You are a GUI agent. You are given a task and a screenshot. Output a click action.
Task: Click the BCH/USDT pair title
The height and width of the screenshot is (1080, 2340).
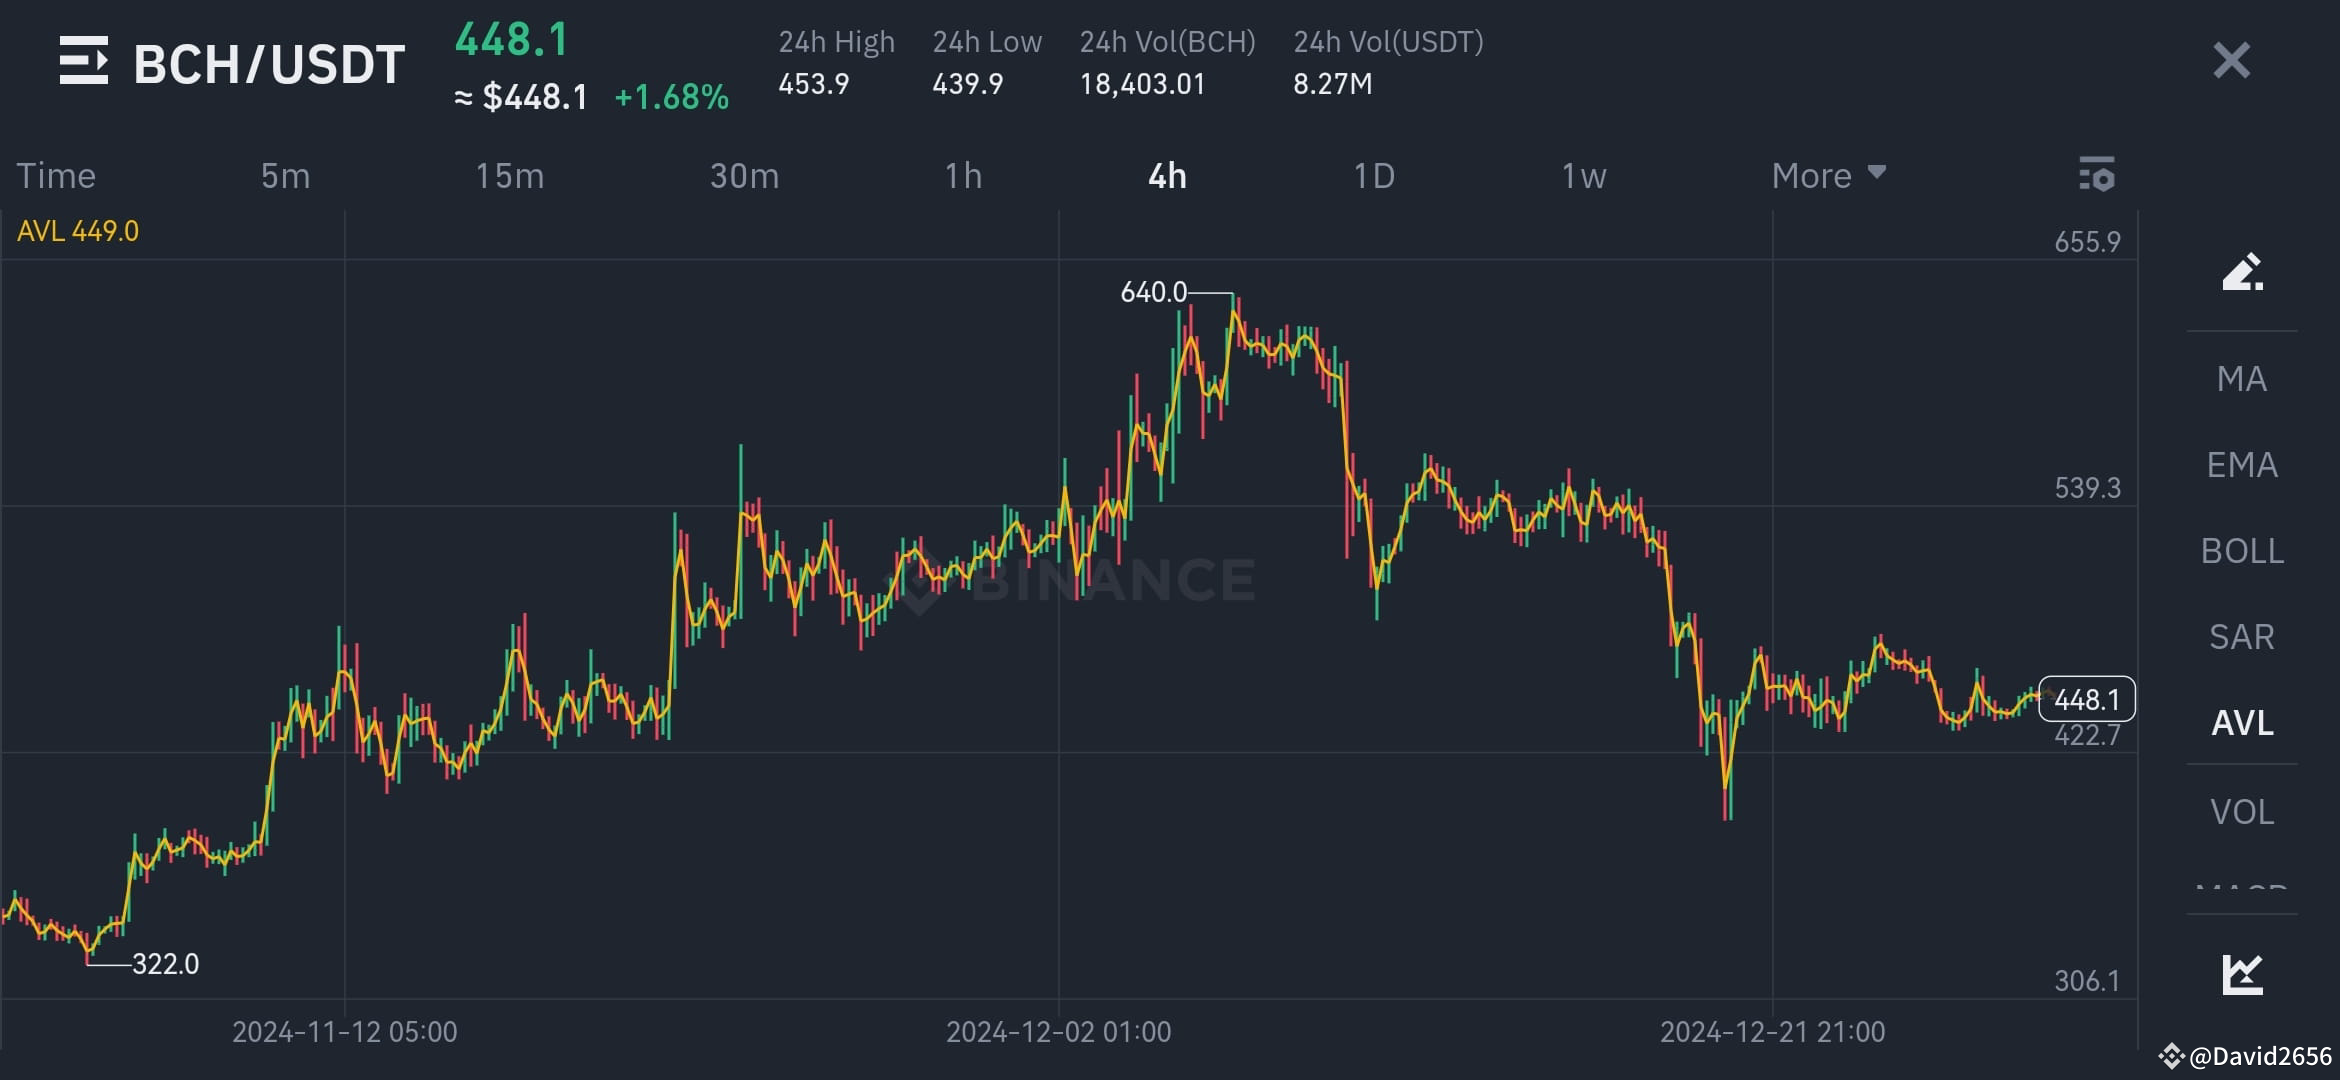point(269,64)
